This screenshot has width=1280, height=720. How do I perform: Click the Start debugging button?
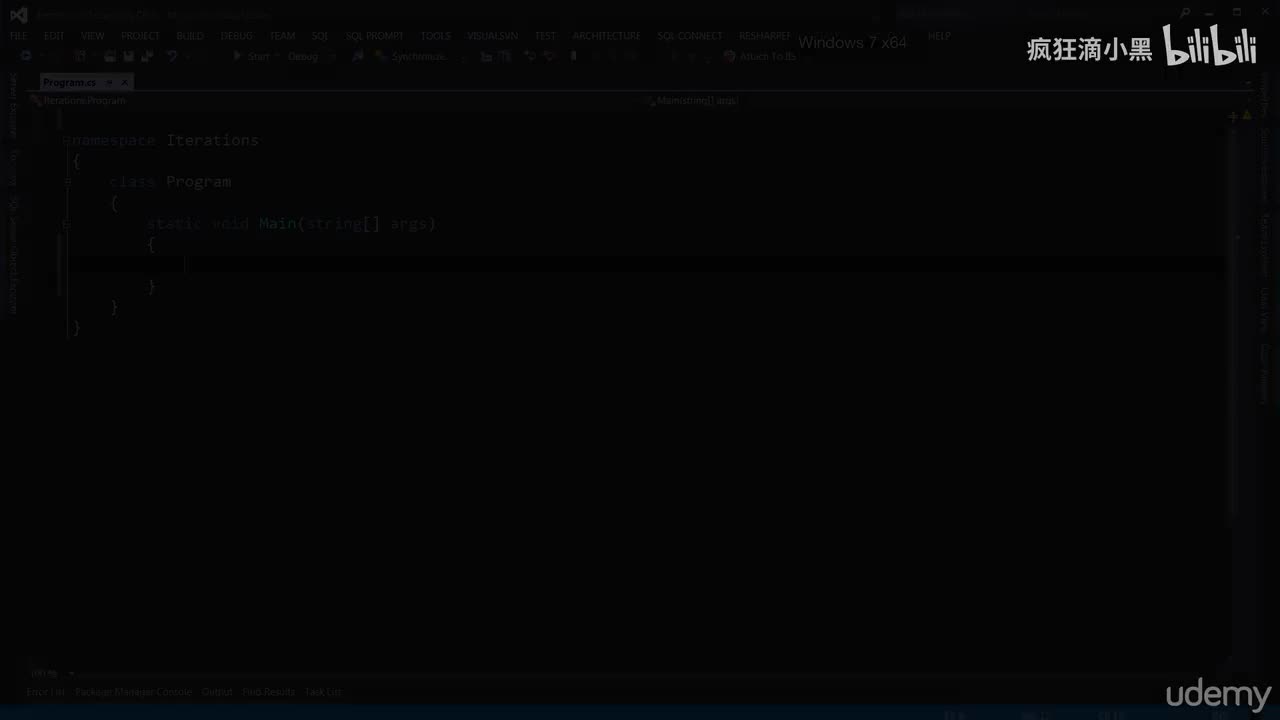pyautogui.click(x=252, y=57)
